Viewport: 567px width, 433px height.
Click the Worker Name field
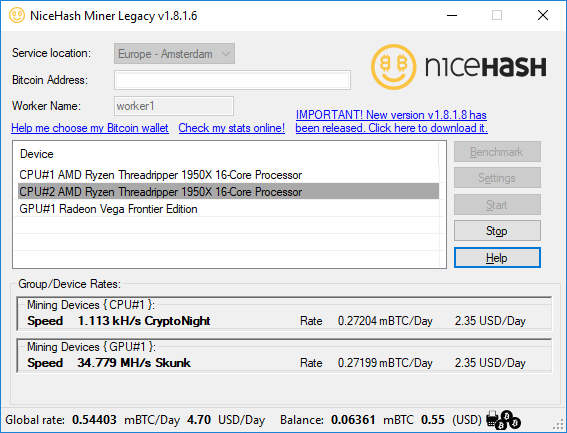(x=174, y=106)
